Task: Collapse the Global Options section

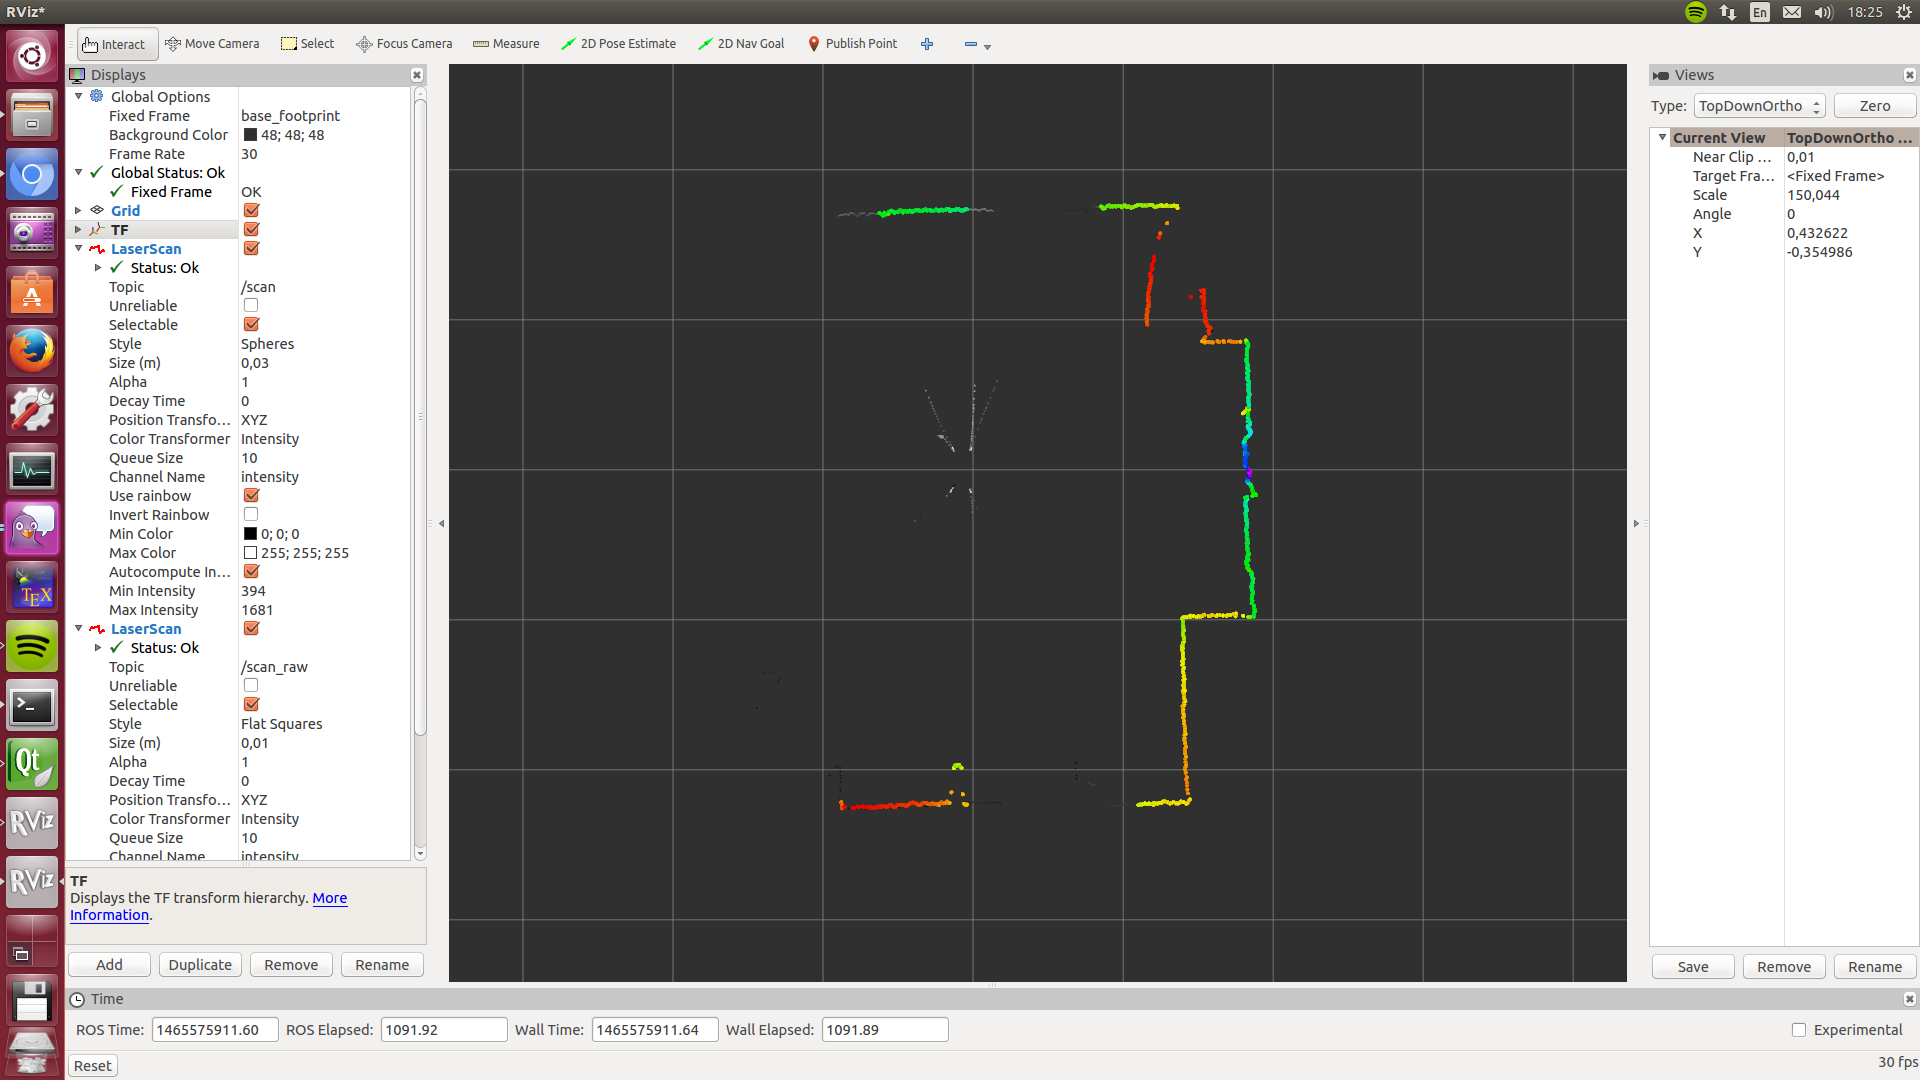Action: 78,97
